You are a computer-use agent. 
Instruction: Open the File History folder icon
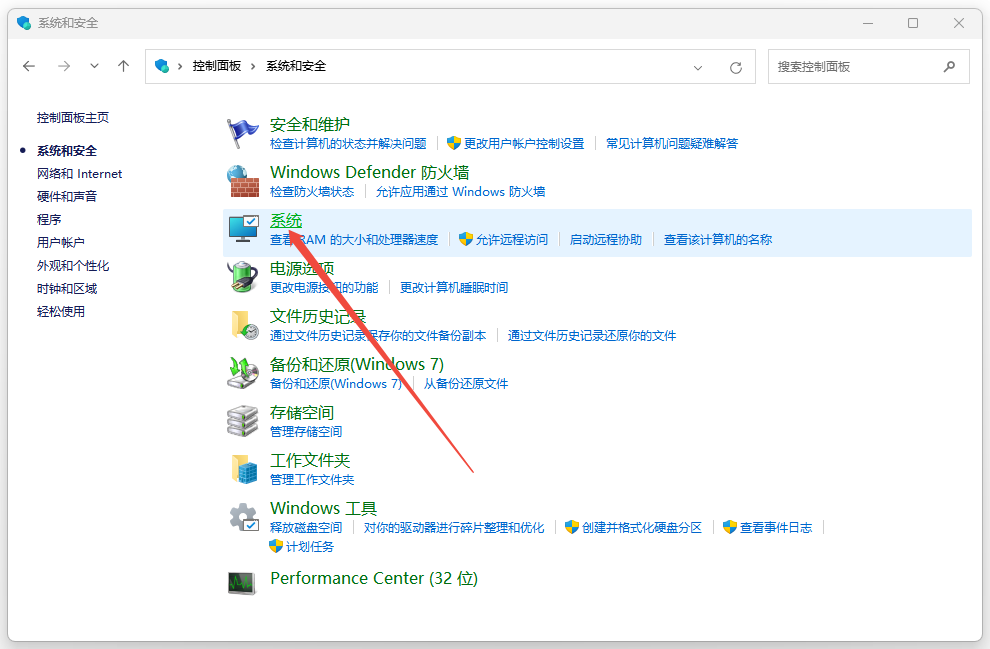click(x=244, y=325)
